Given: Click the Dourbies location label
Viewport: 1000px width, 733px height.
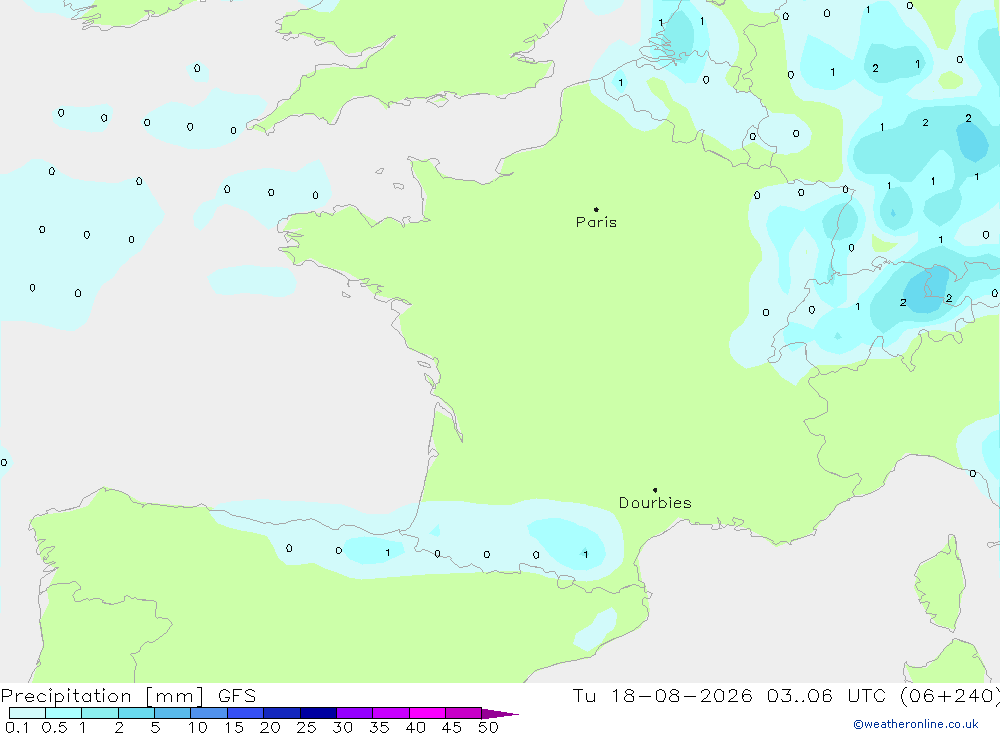Looking at the screenshot, I should (x=655, y=503).
